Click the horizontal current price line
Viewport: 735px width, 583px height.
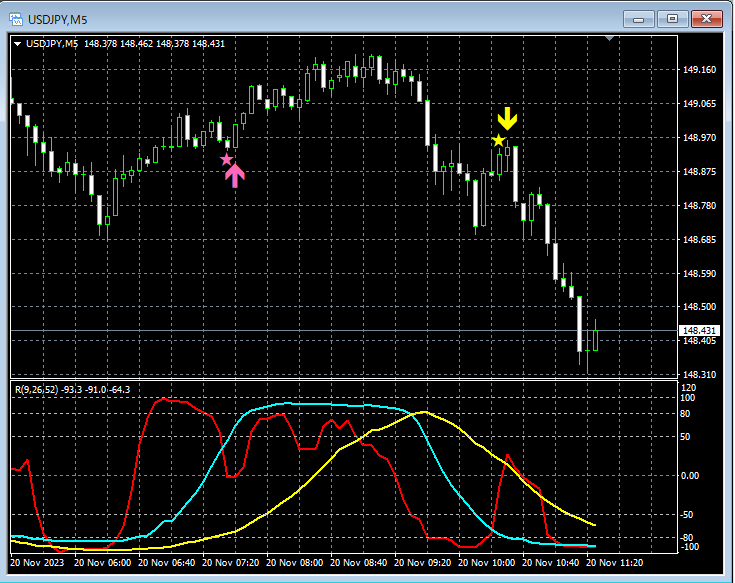click(x=344, y=330)
